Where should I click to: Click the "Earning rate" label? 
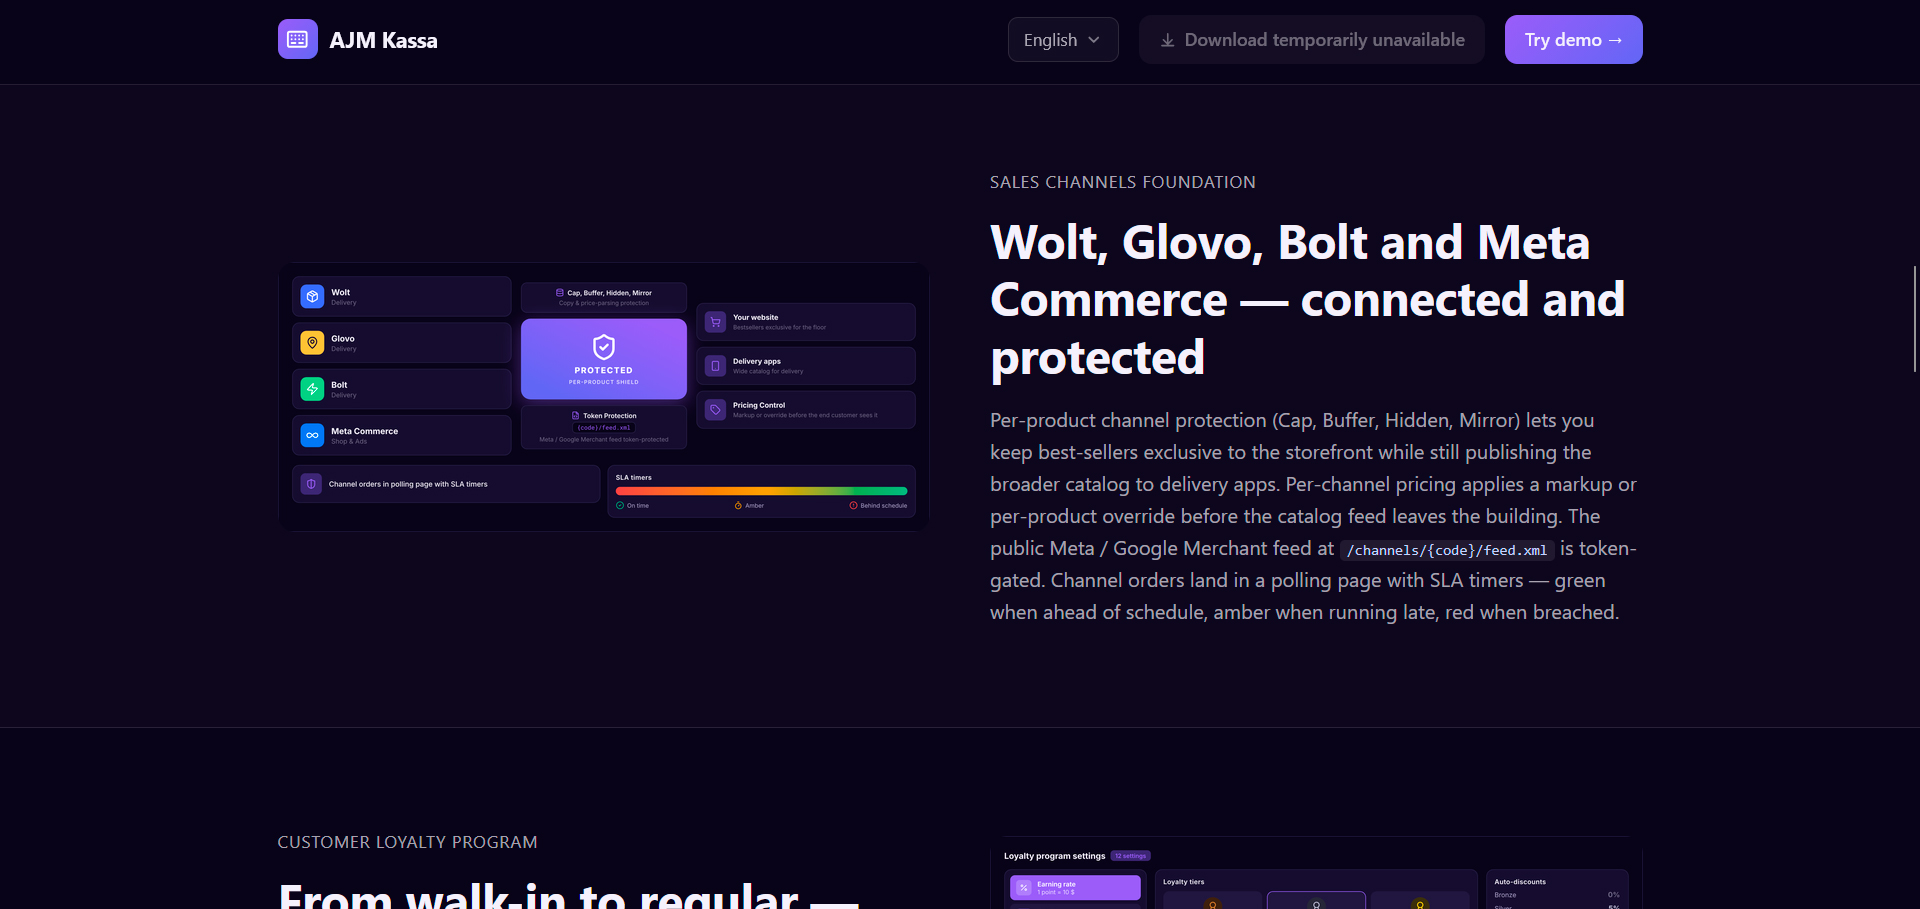click(x=1057, y=884)
